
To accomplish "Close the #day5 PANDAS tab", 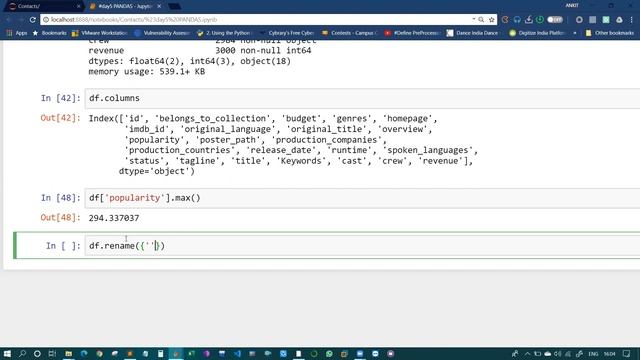I will (x=159, y=6).
